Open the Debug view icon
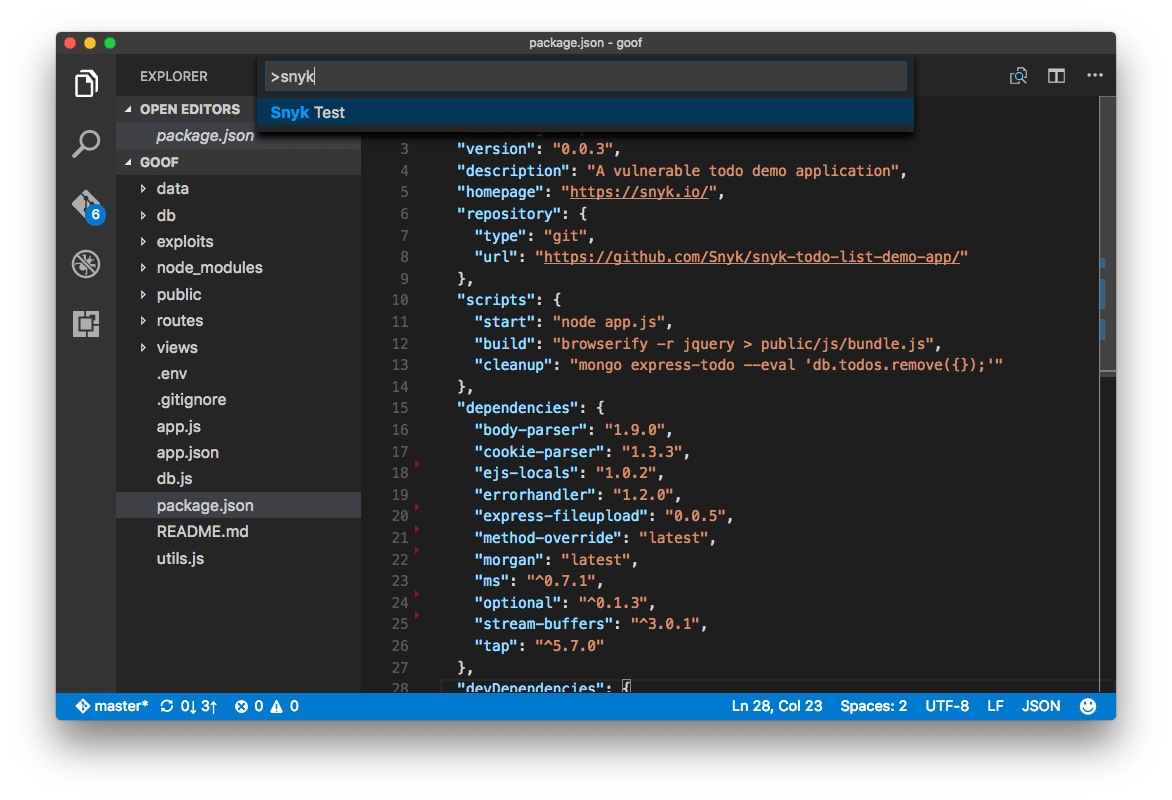The width and height of the screenshot is (1172, 800). click(x=86, y=263)
